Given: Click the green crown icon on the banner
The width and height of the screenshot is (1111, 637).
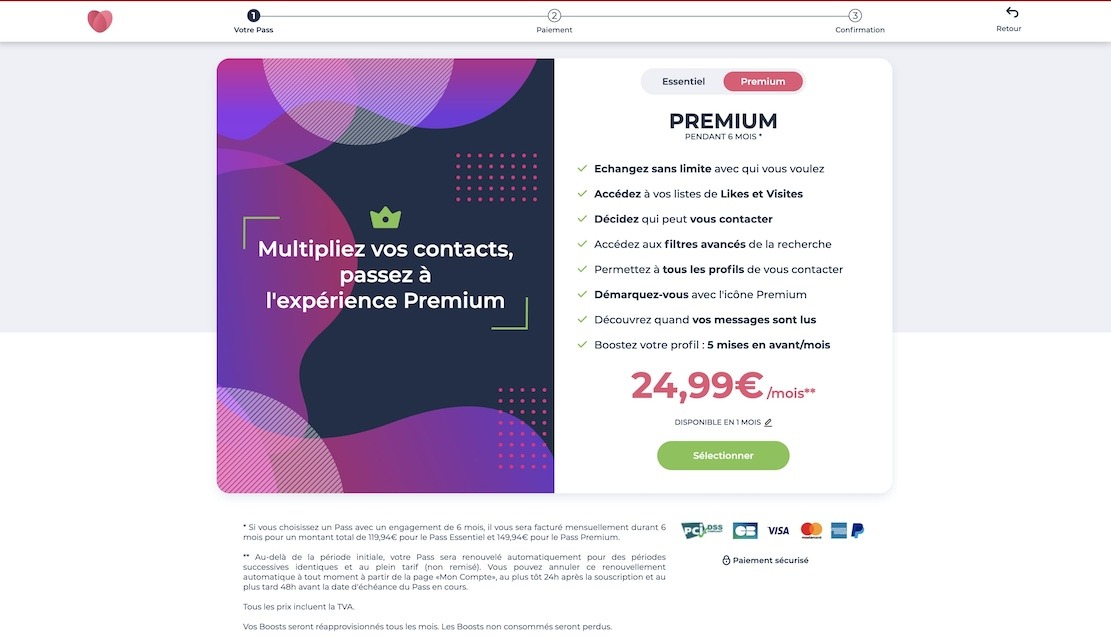Looking at the screenshot, I should (385, 216).
